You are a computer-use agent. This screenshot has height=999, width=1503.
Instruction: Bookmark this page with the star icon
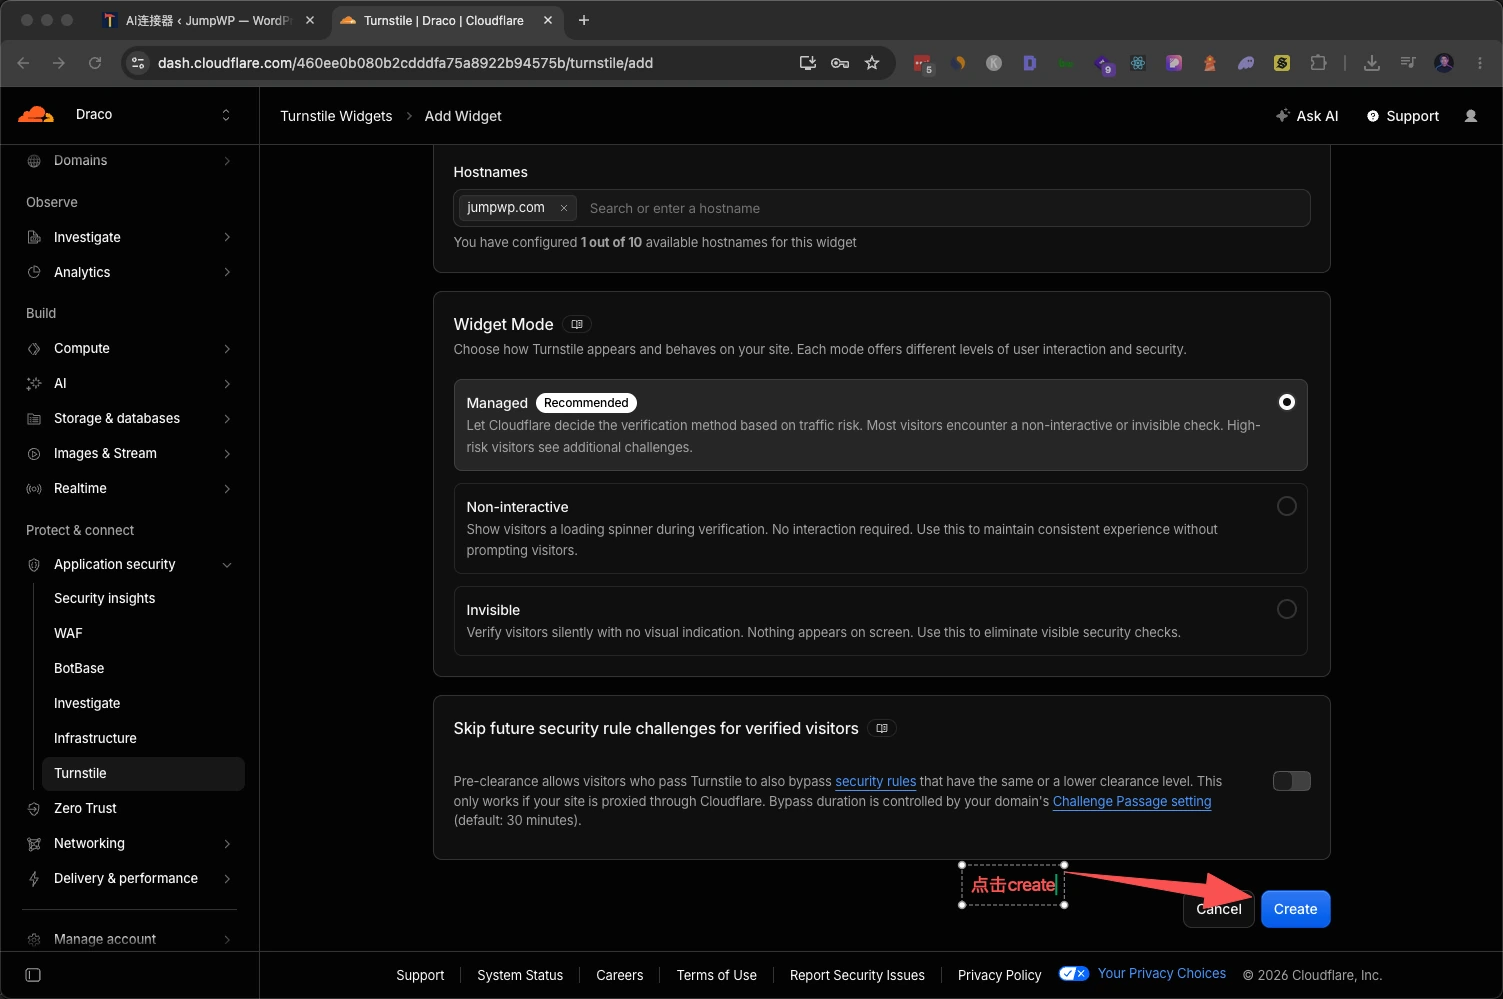(872, 63)
